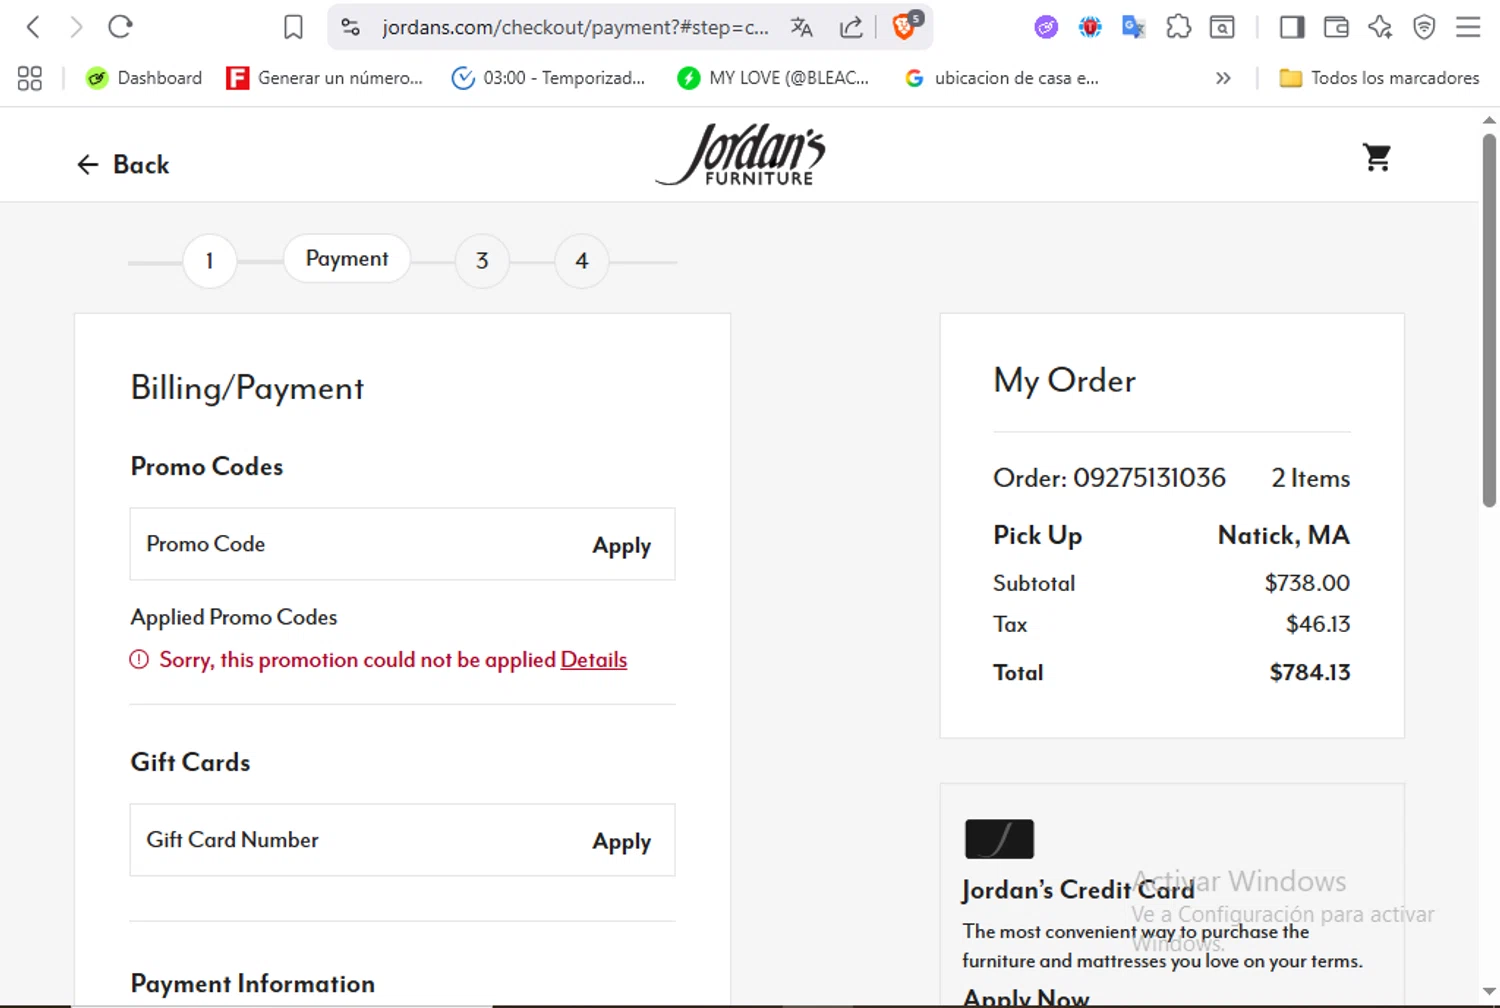Open the ubicacion de casa bookmark
This screenshot has width=1500, height=1008.
pyautogui.click(x=1001, y=78)
